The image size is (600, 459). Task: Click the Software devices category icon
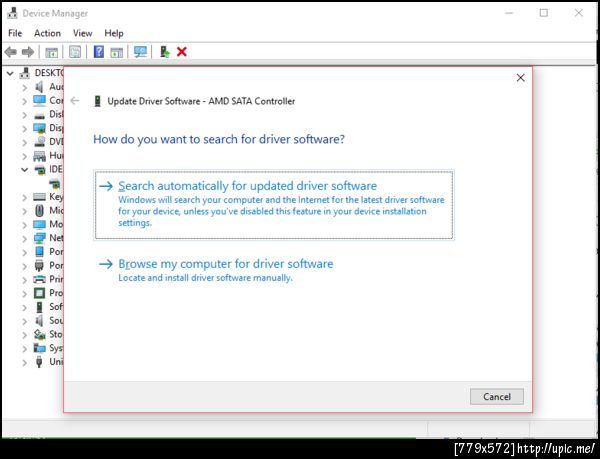[x=39, y=307]
